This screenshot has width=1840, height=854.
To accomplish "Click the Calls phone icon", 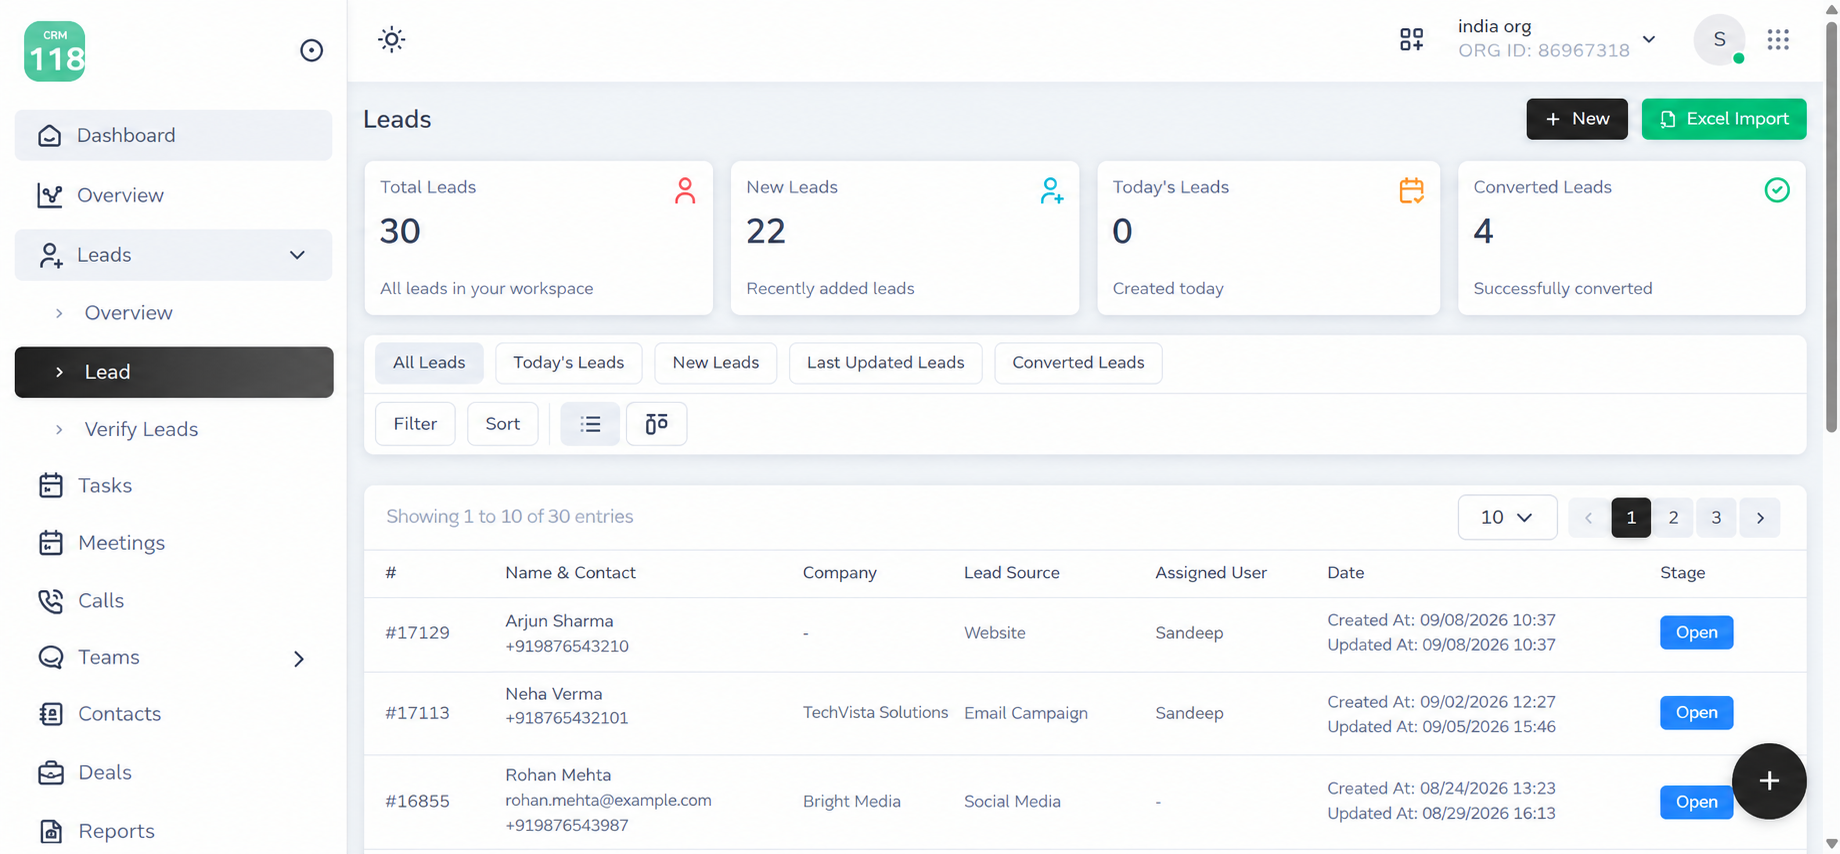I will click(x=50, y=601).
